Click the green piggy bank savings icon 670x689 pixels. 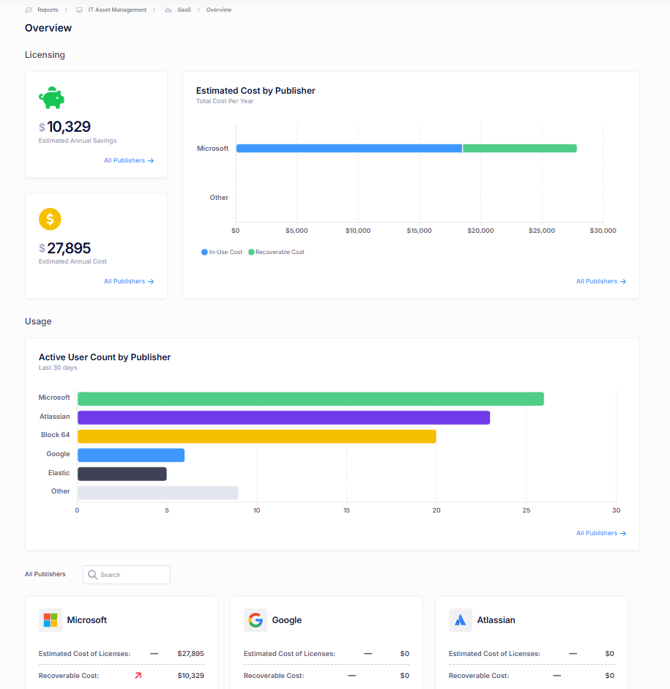click(x=51, y=98)
